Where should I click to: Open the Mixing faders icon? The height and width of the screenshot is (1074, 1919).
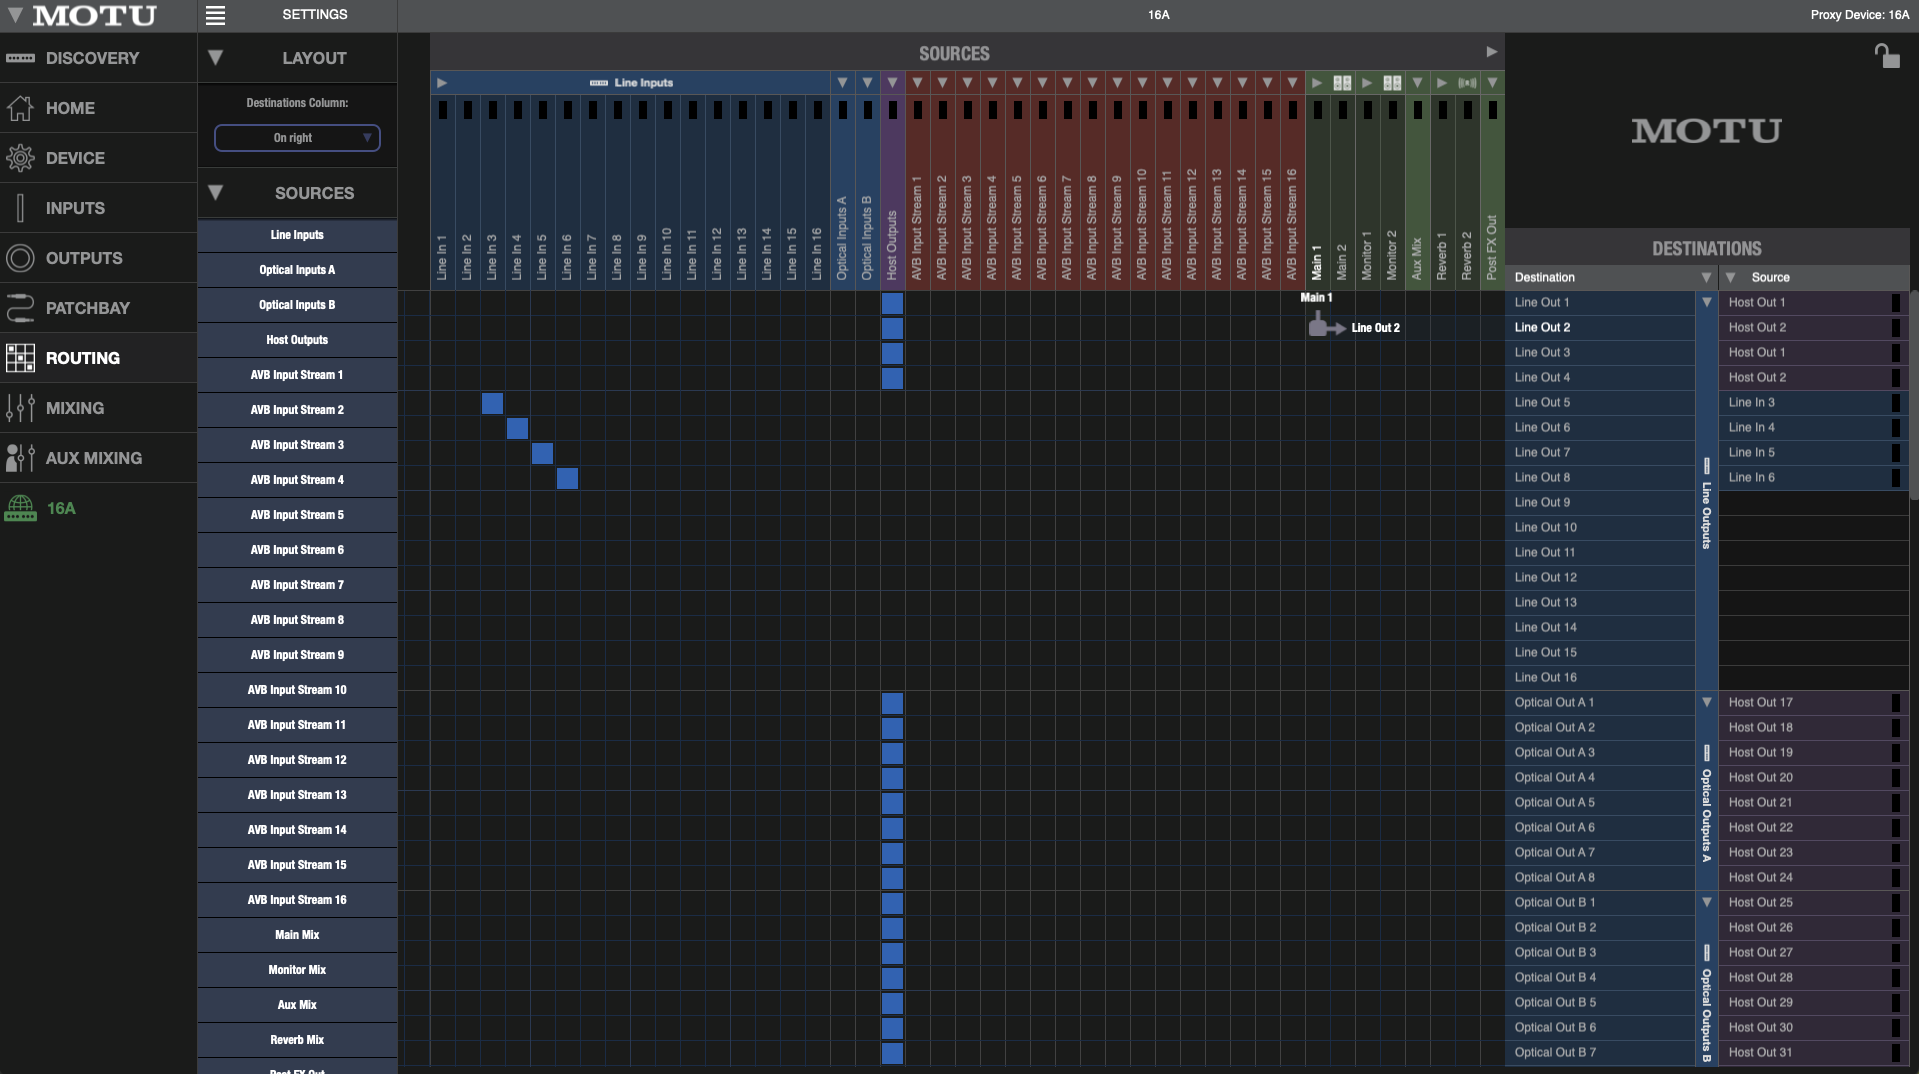coord(20,408)
